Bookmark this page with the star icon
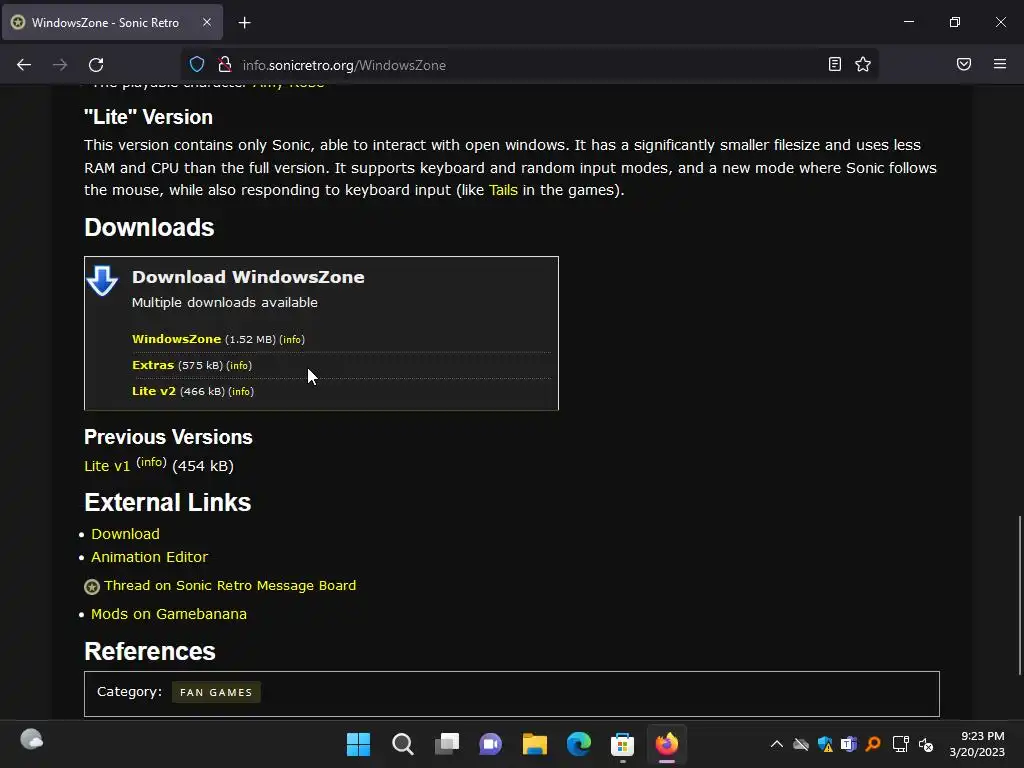Image resolution: width=1024 pixels, height=768 pixels. tap(863, 64)
